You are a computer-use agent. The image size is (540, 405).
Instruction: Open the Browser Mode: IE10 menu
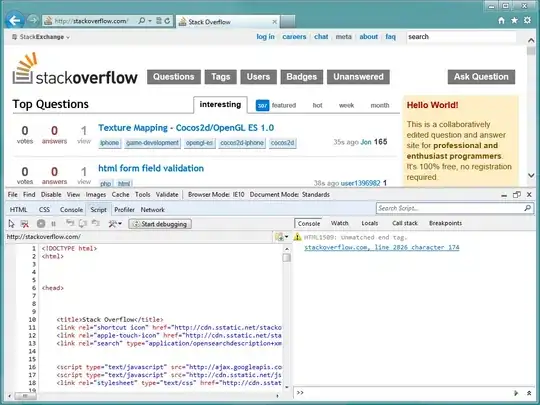[x=216, y=195]
